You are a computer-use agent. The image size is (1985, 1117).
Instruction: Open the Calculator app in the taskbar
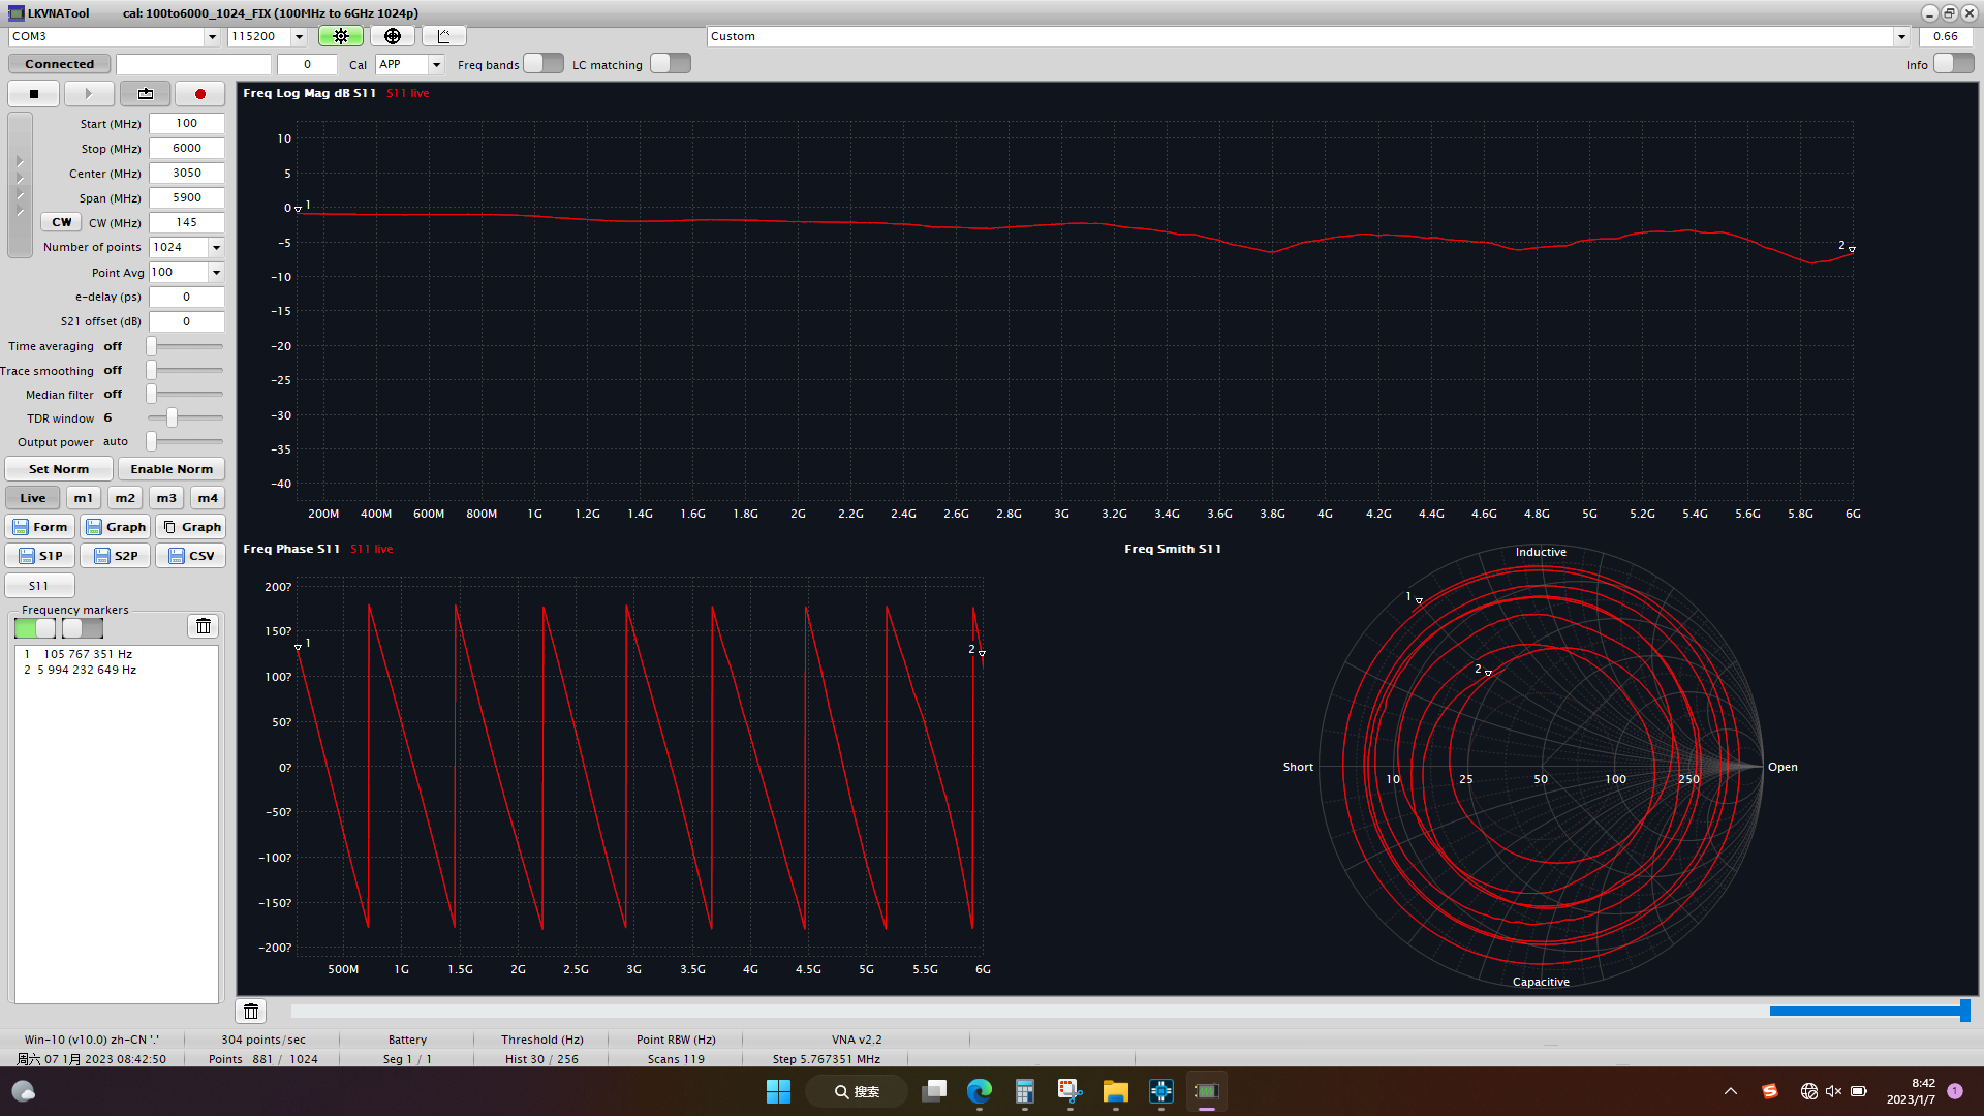click(1024, 1091)
